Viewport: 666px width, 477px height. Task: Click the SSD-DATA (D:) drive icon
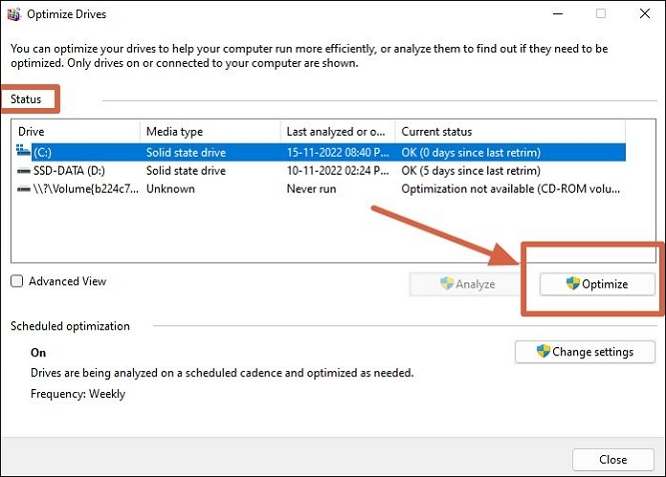(23, 171)
